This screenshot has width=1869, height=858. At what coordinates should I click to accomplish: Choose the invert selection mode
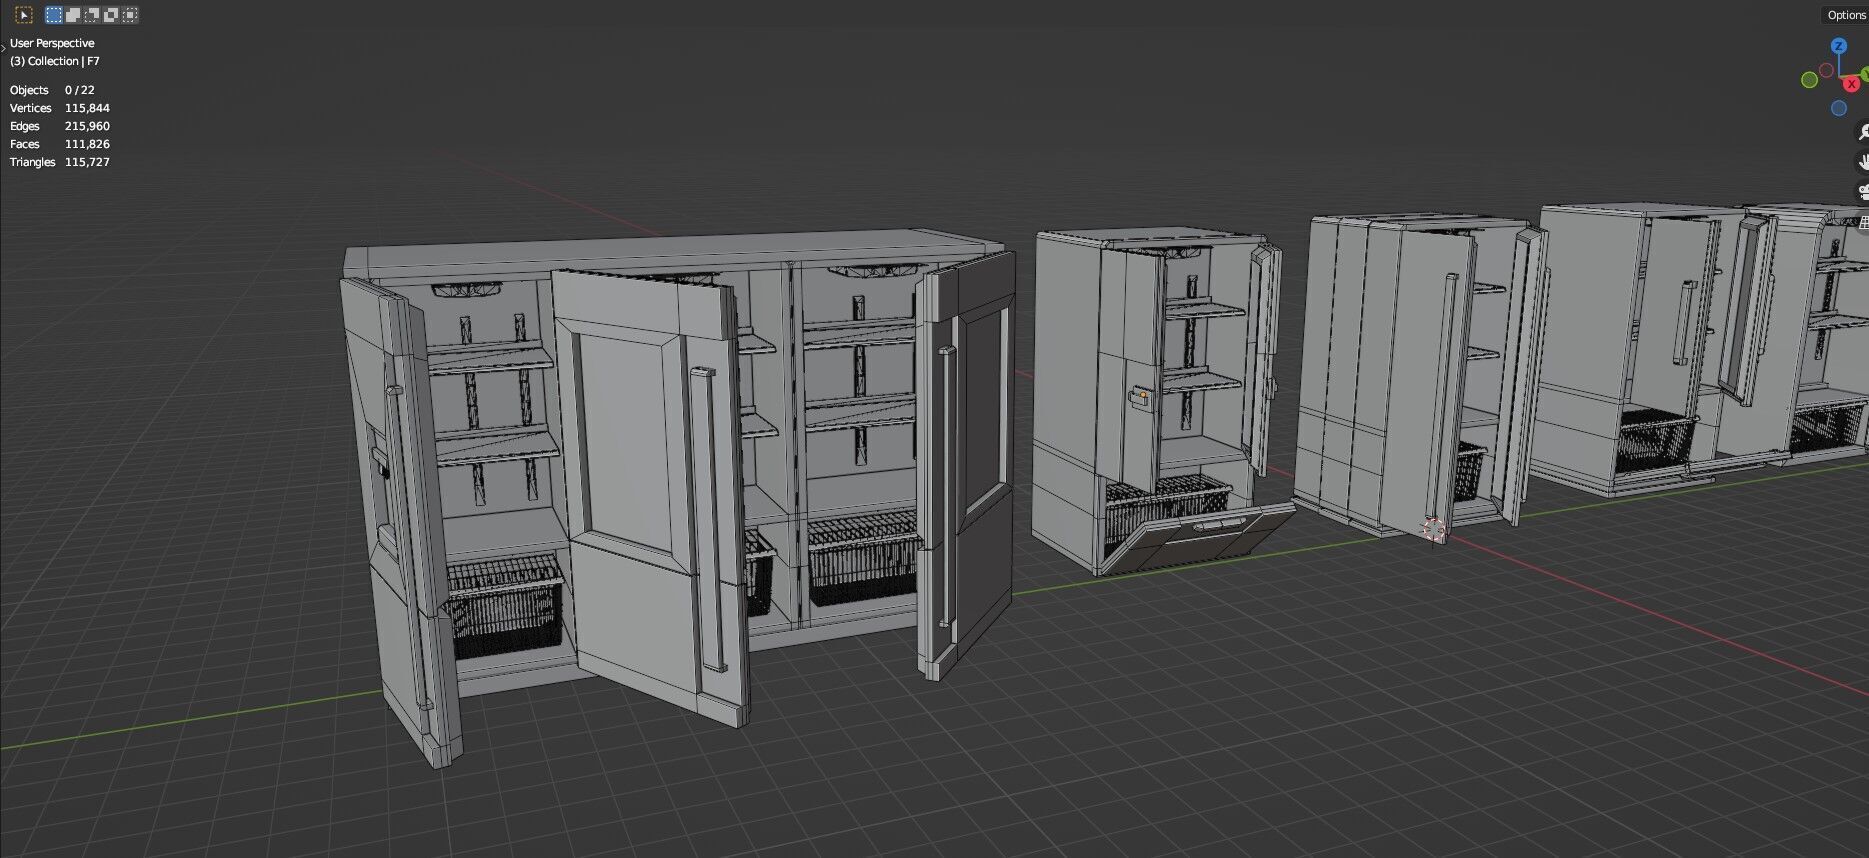[111, 15]
